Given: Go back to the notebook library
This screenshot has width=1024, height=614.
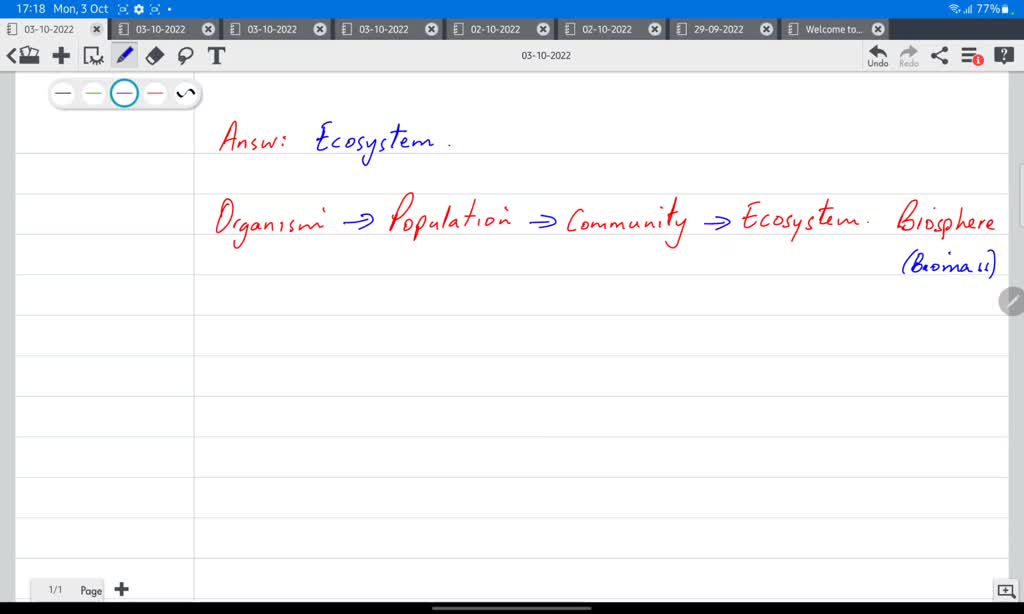Looking at the screenshot, I should coord(23,56).
